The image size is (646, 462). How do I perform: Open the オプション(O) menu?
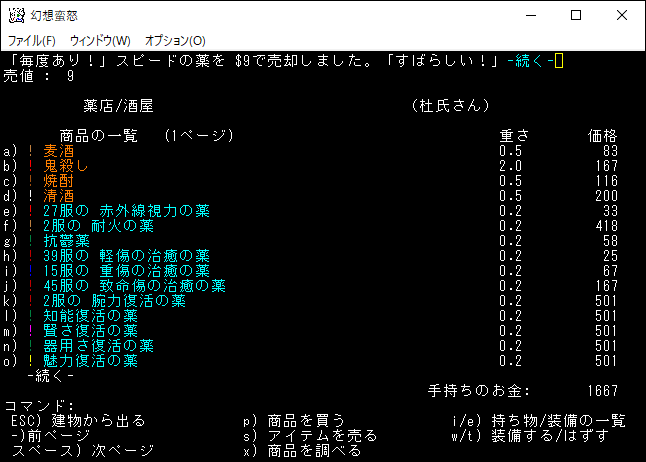click(x=175, y=40)
